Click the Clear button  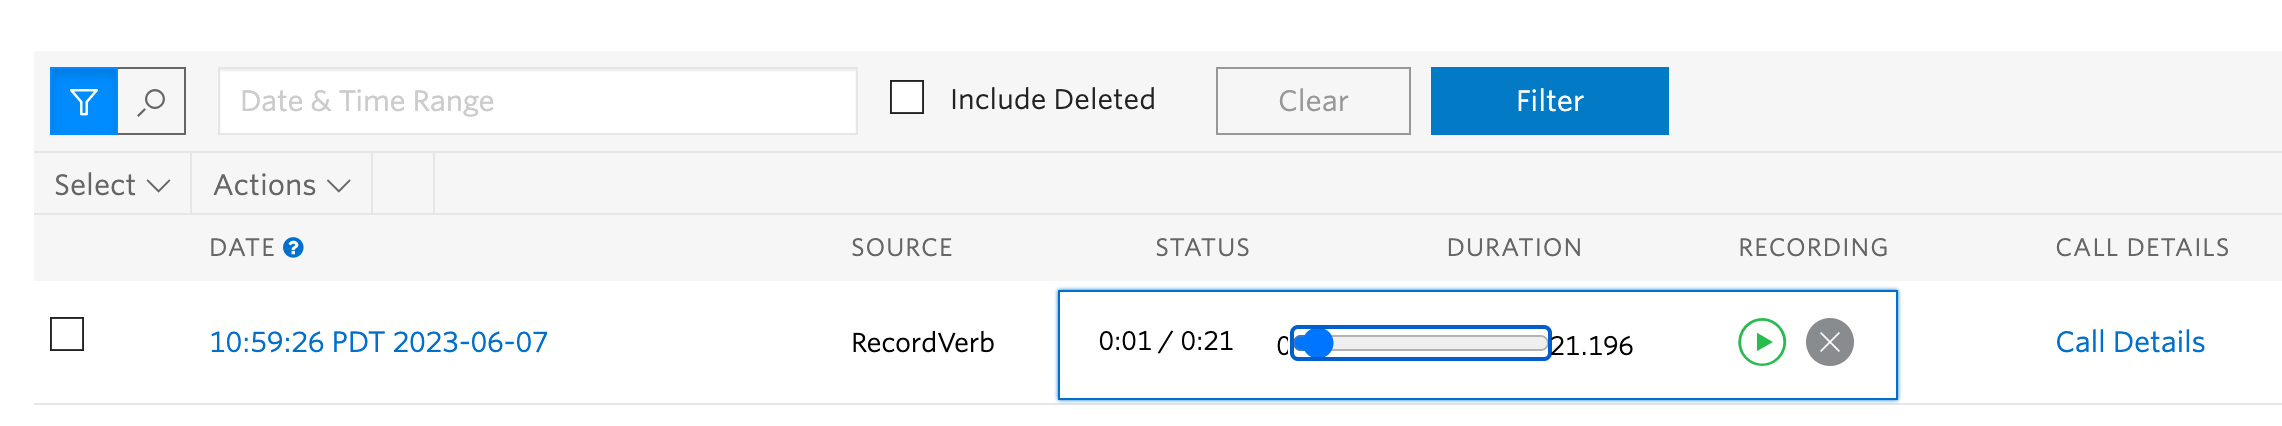(x=1313, y=101)
